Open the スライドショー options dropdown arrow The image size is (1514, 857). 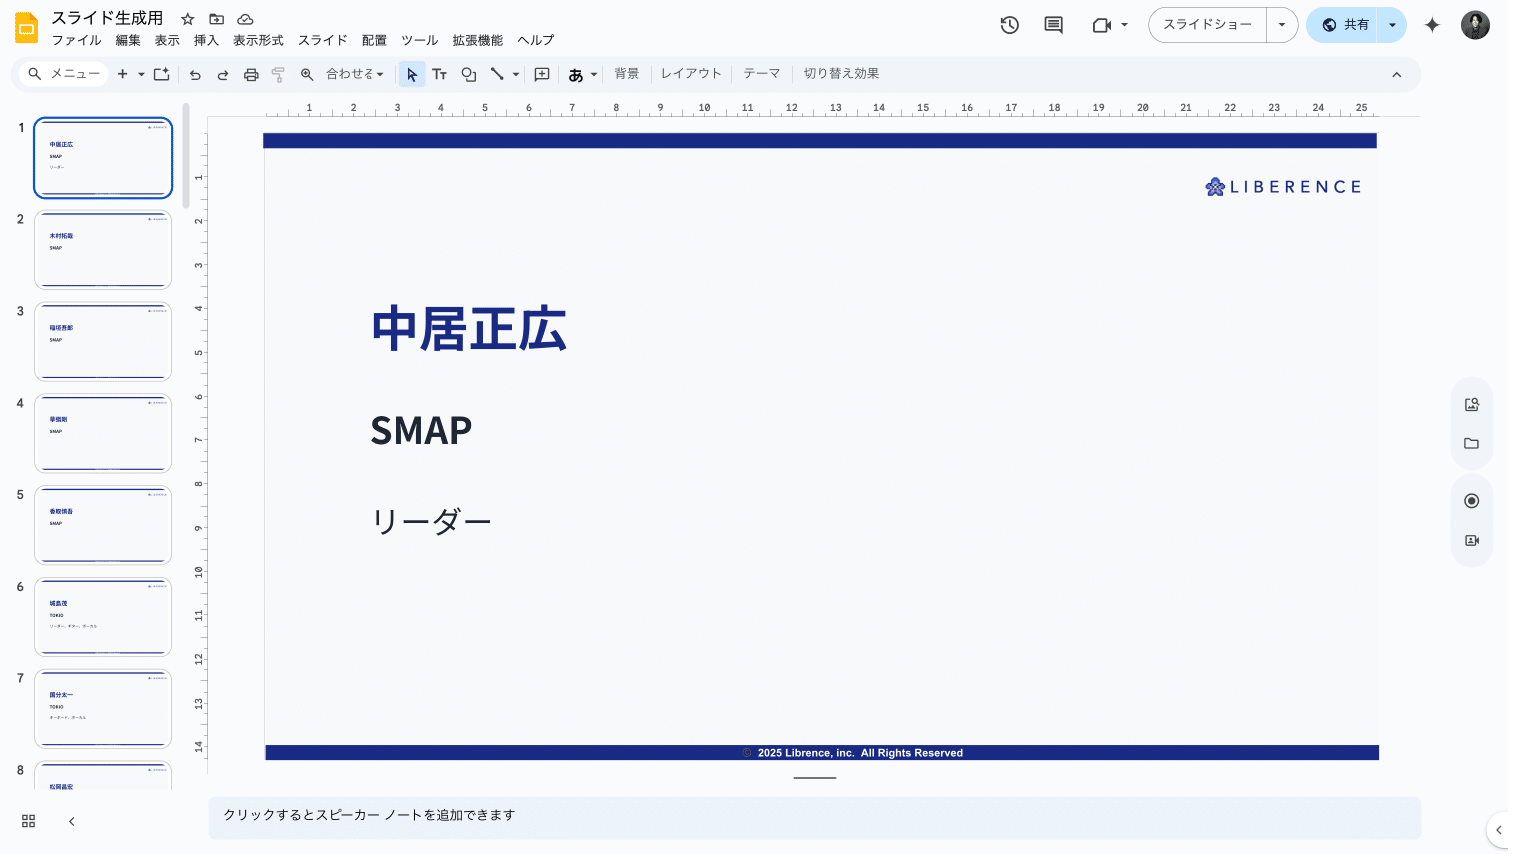(x=1282, y=25)
